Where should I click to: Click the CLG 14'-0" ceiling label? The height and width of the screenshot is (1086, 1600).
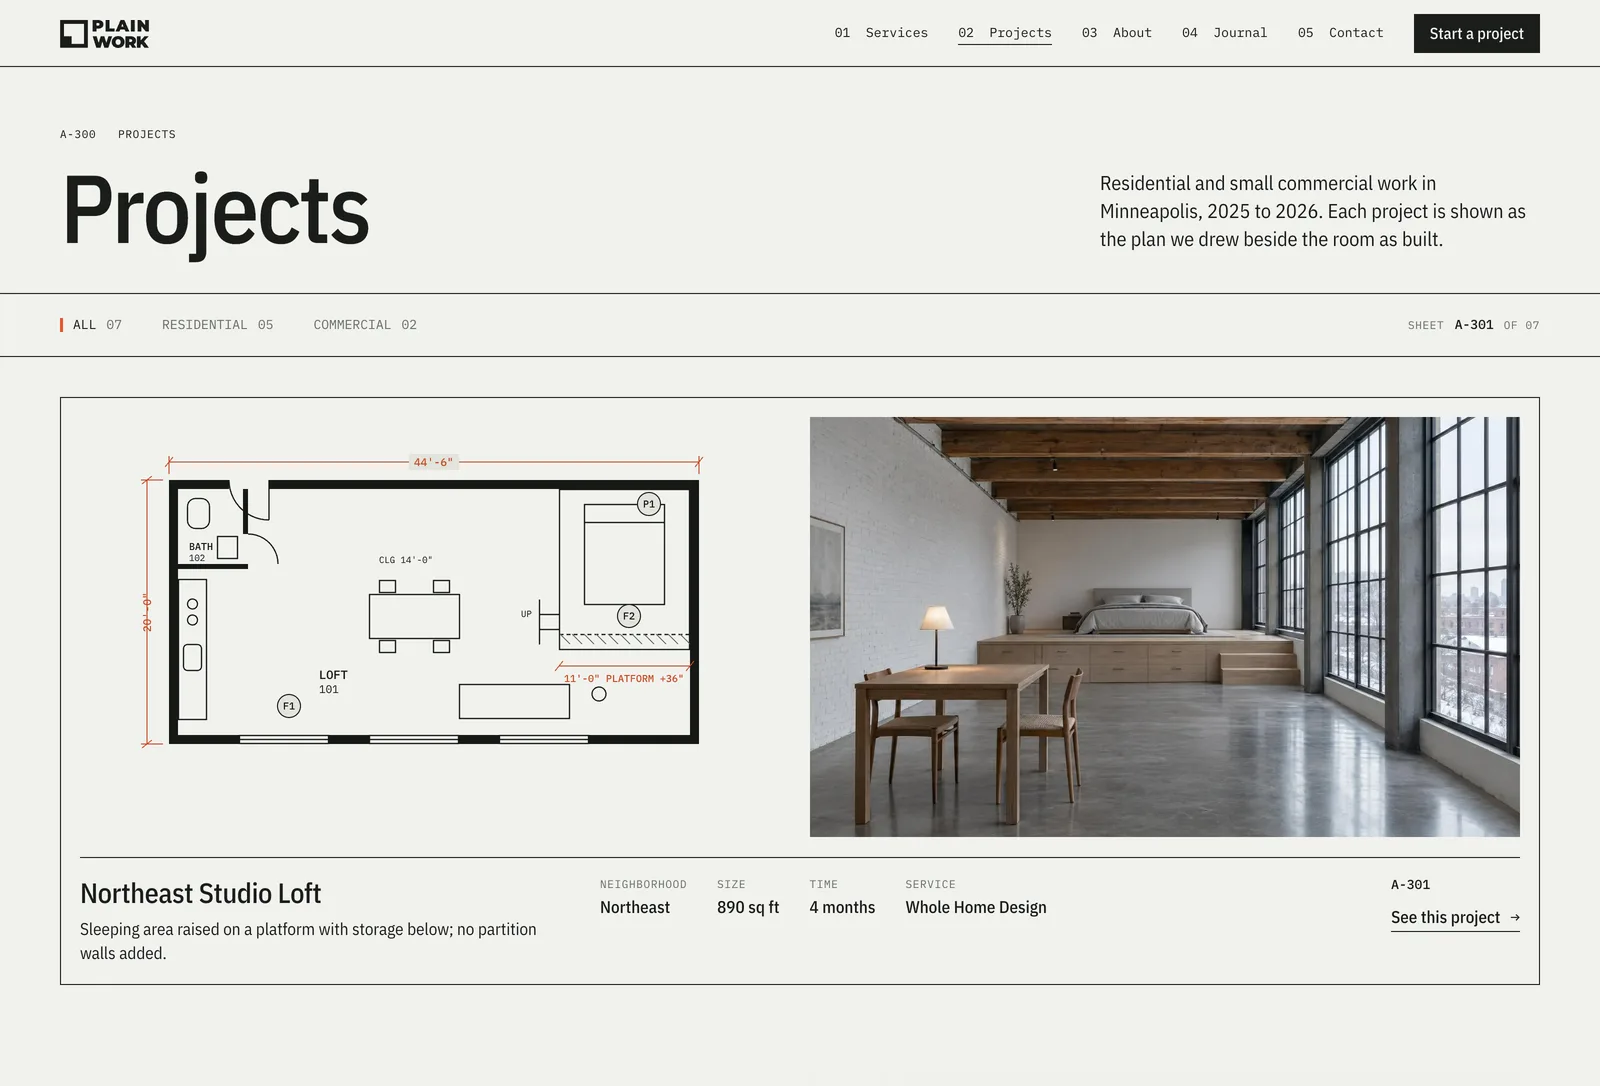405,560
